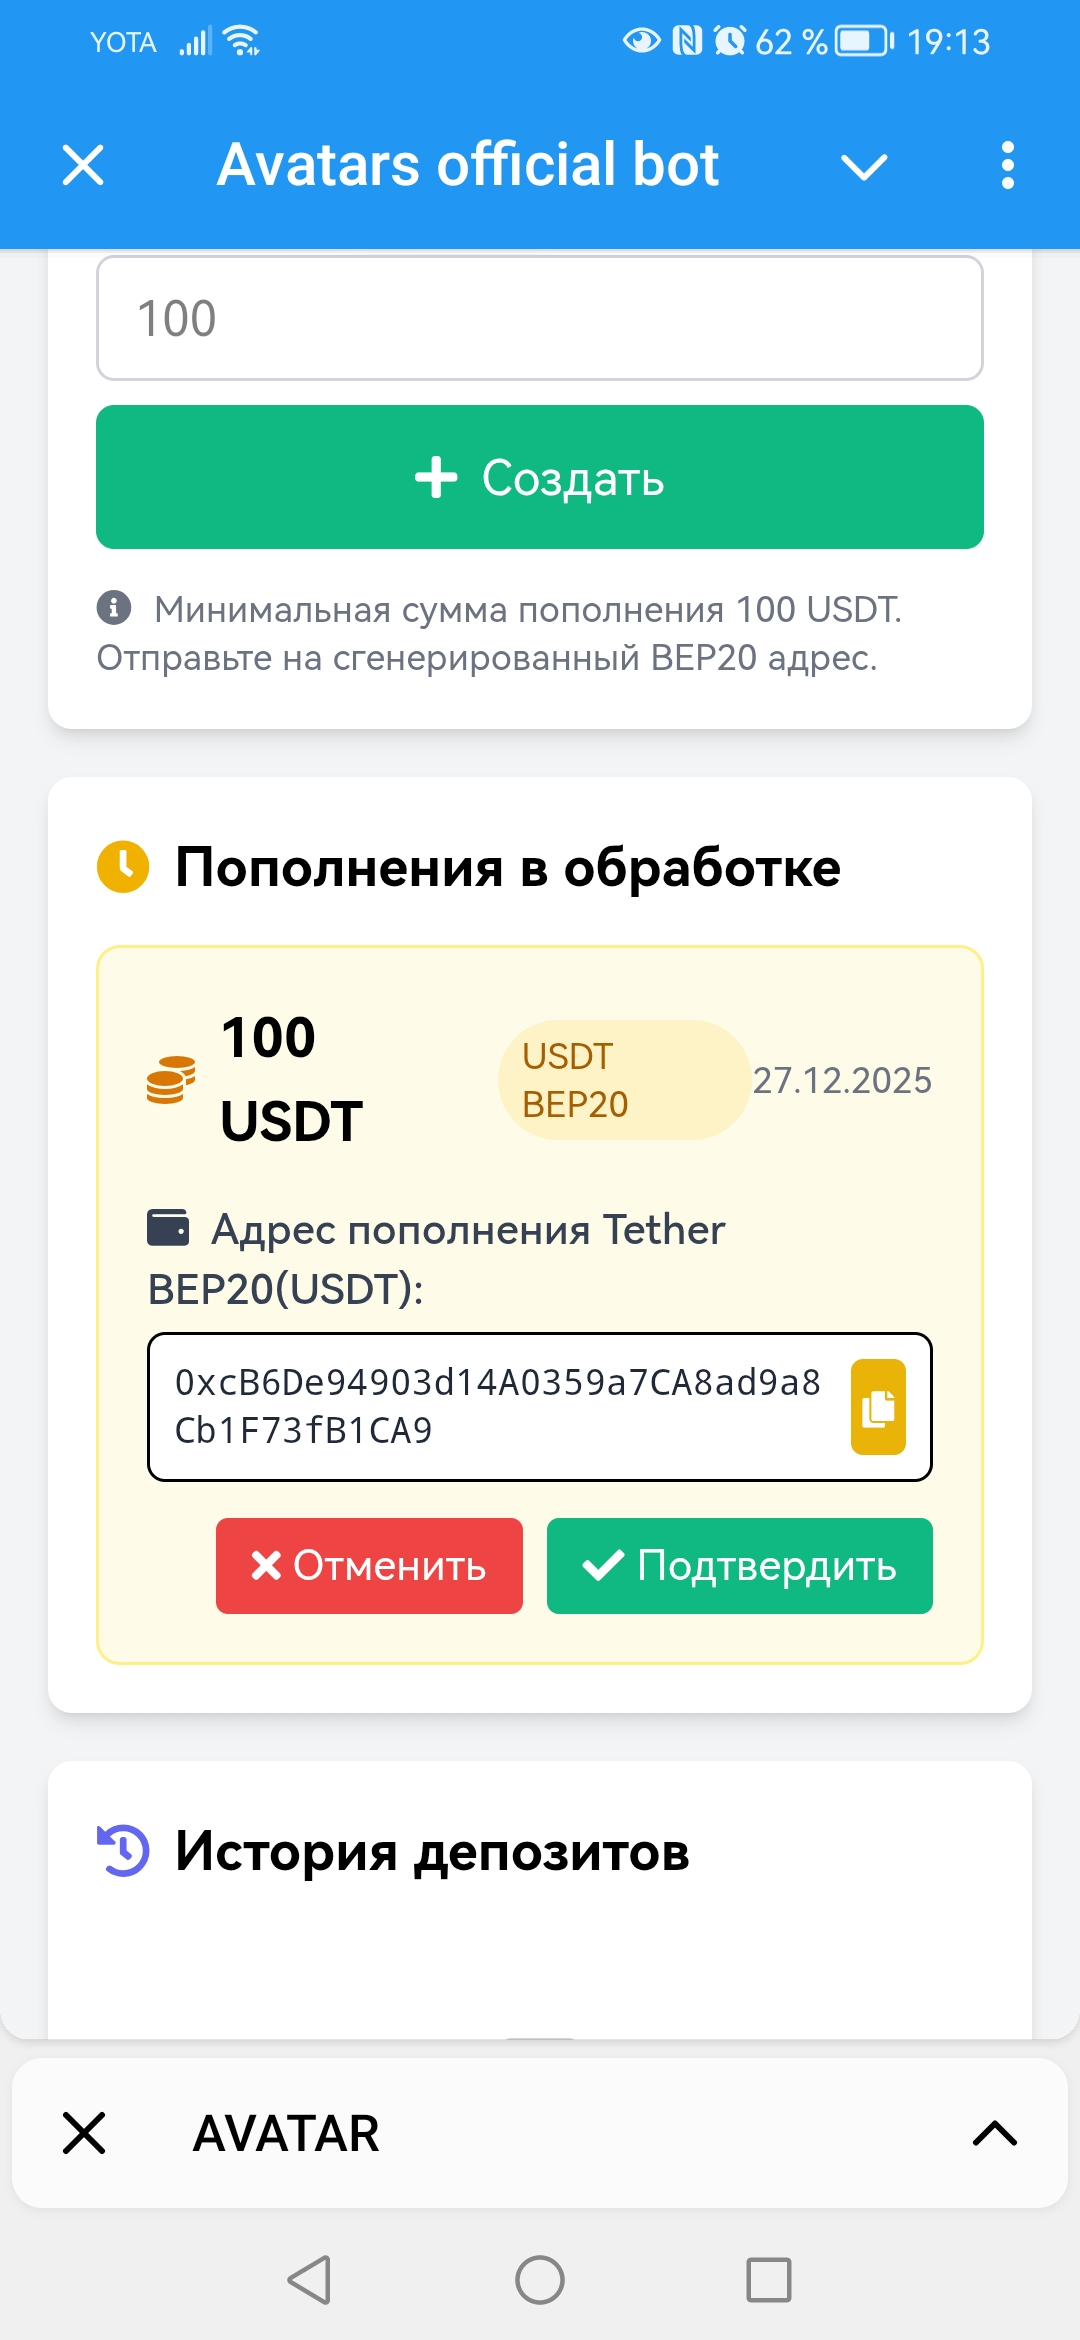Dismiss the AVATAR bottom bar

pos(84,2133)
